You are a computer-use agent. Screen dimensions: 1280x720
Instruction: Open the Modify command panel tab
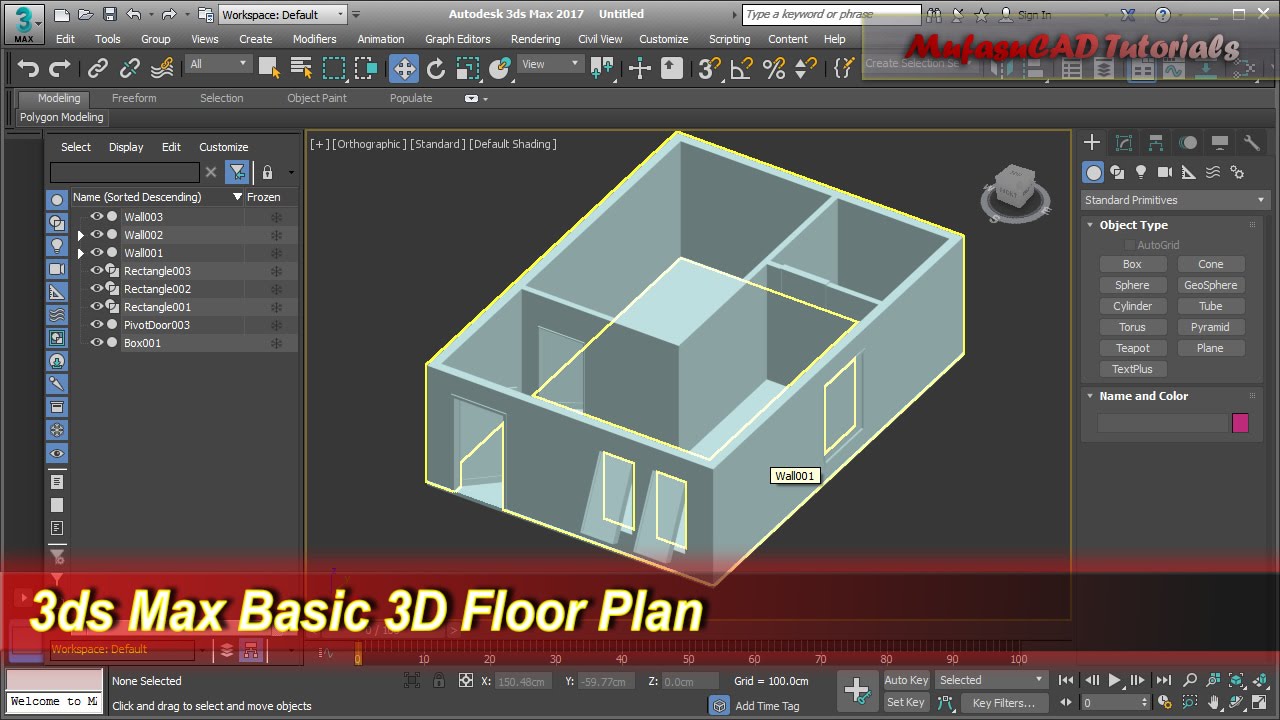click(1124, 143)
